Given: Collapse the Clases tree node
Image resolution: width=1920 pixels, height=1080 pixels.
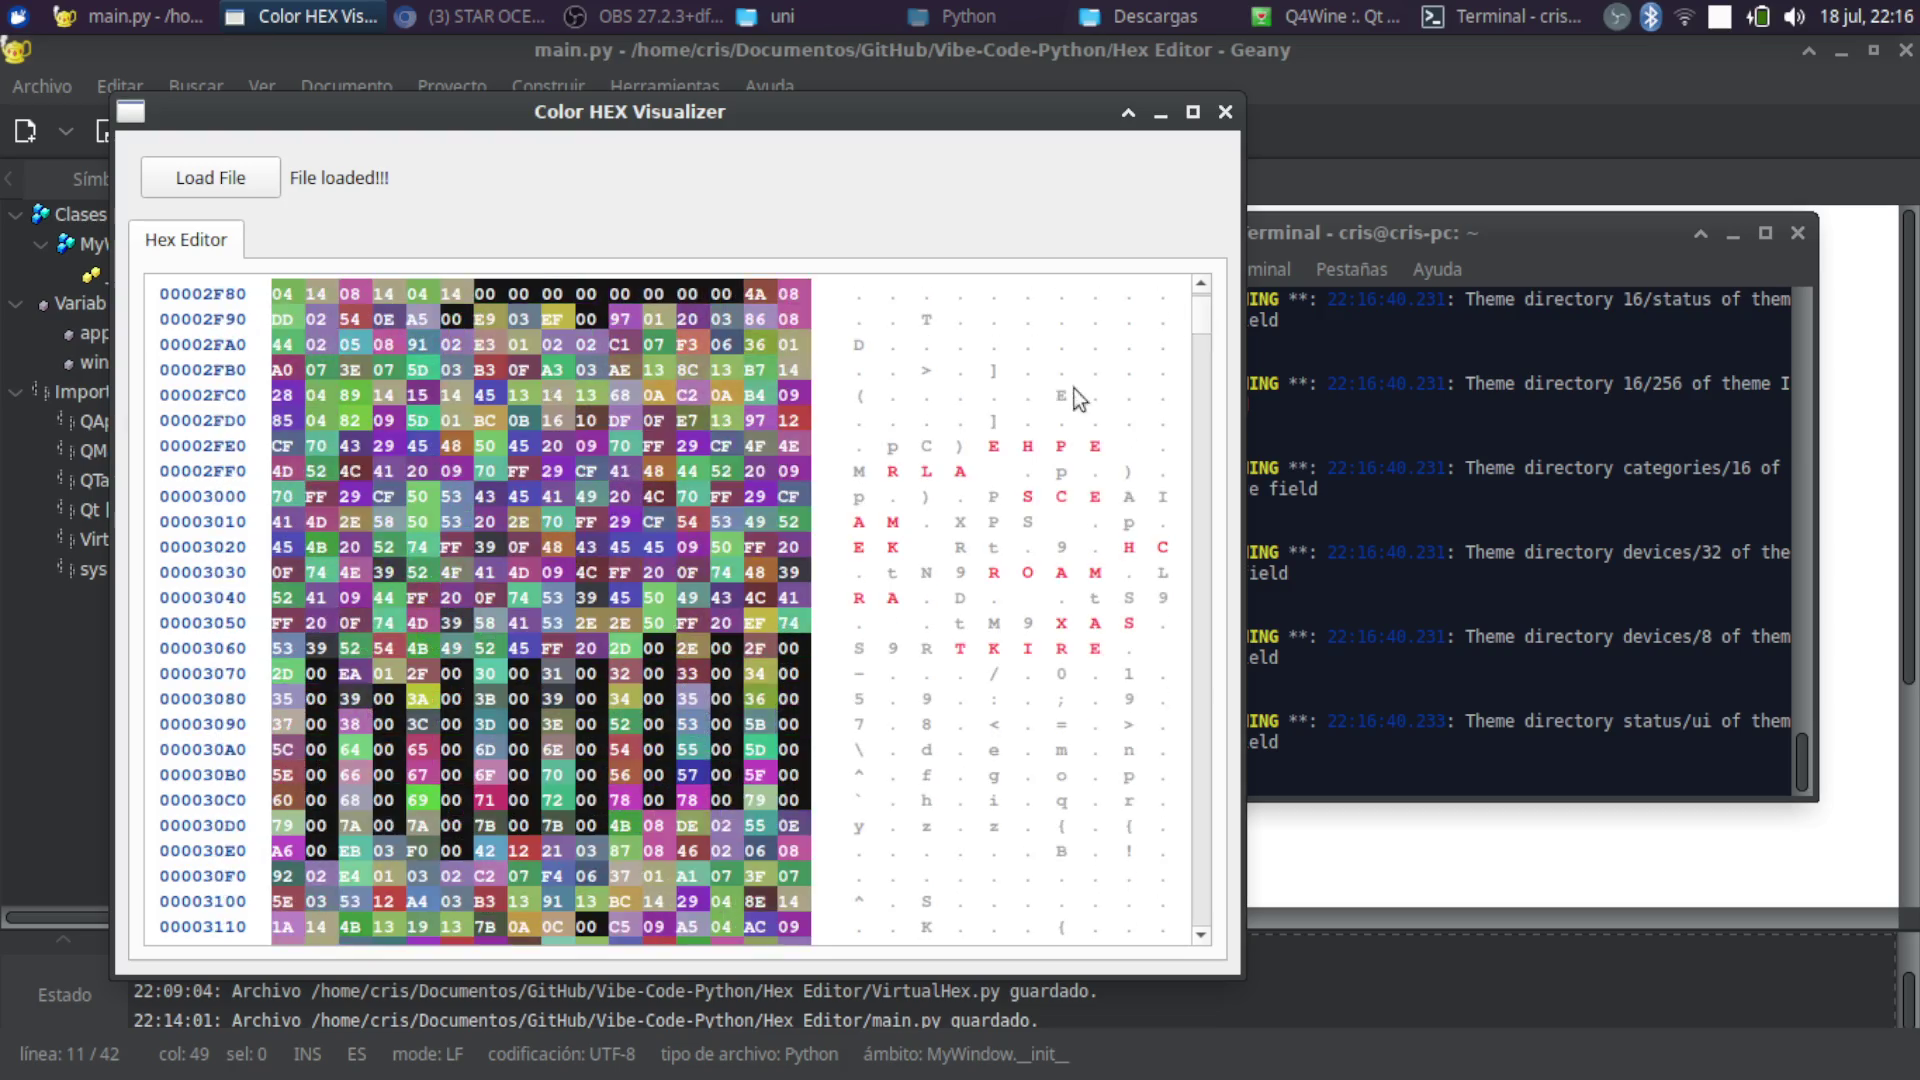Looking at the screenshot, I should click(x=16, y=214).
